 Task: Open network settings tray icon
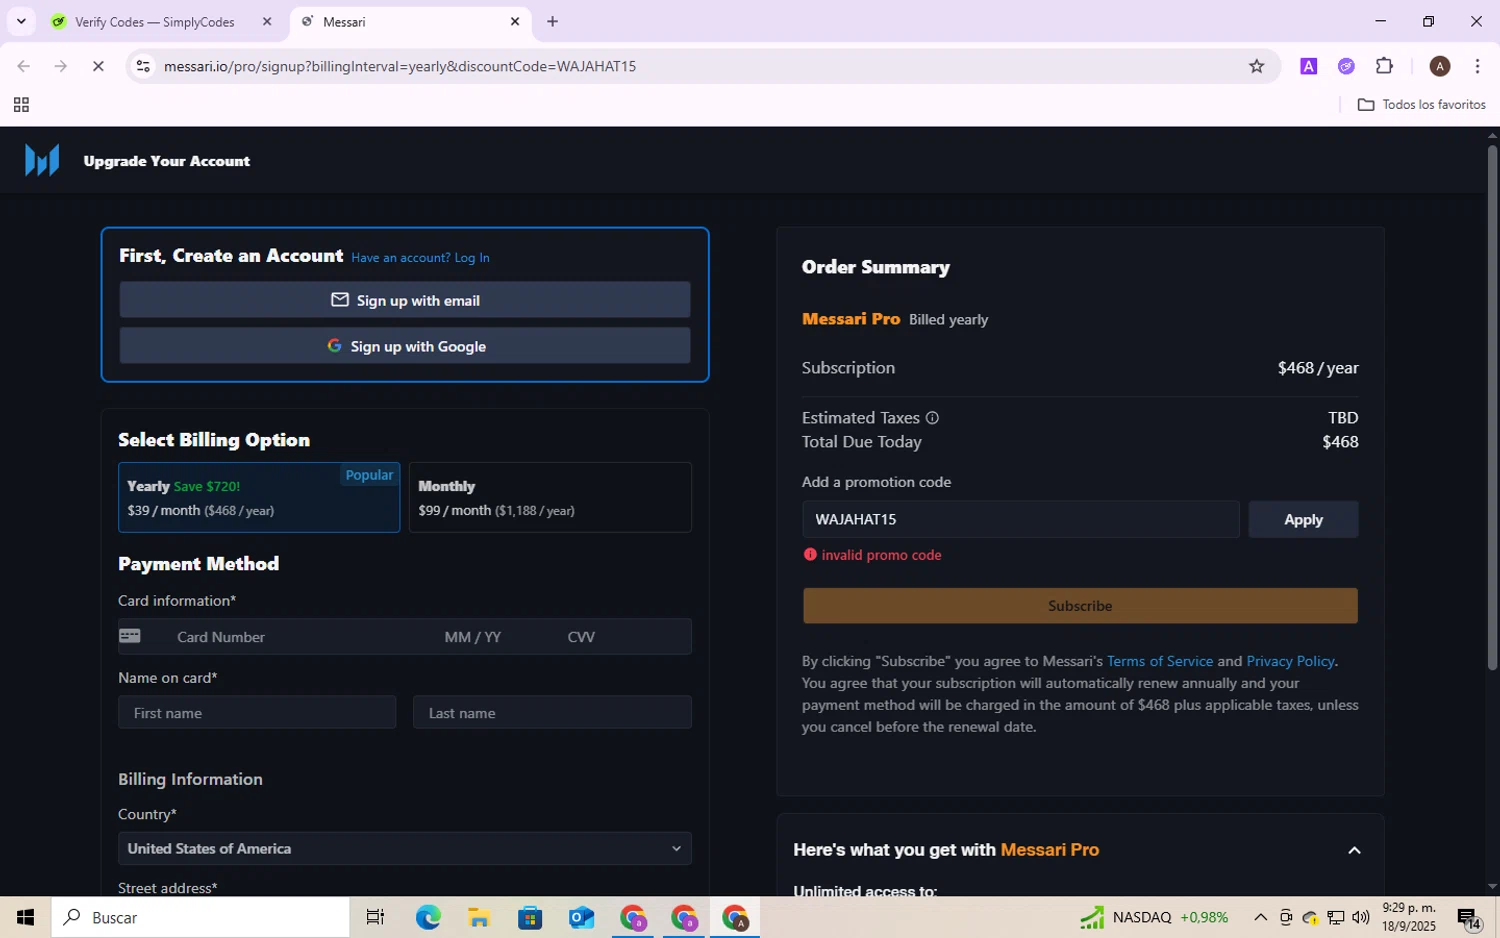pos(1336,917)
